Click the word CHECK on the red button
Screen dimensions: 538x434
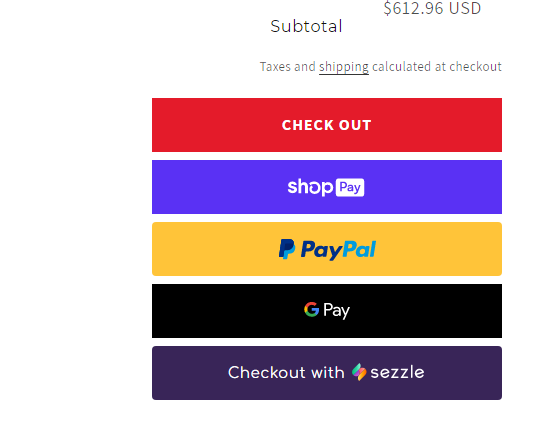click(x=307, y=125)
